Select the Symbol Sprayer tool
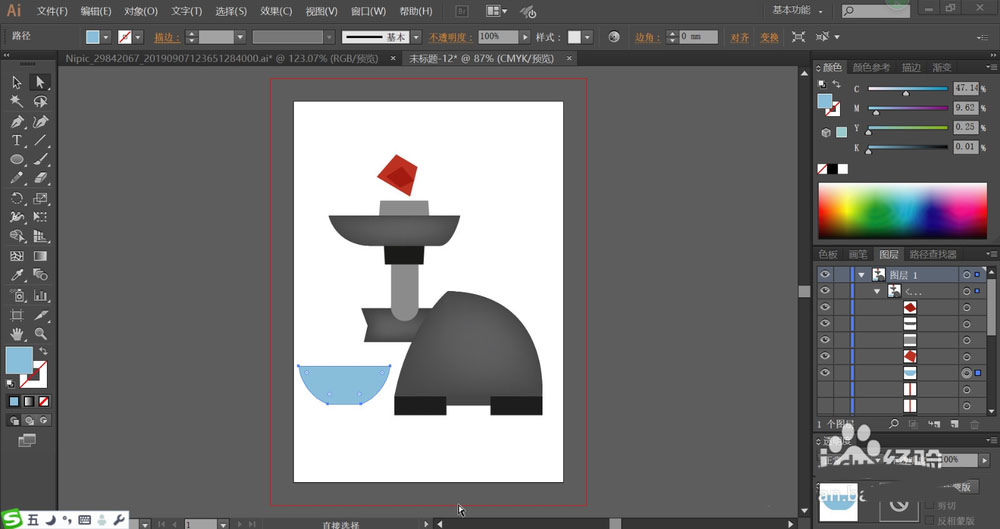 (x=17, y=295)
